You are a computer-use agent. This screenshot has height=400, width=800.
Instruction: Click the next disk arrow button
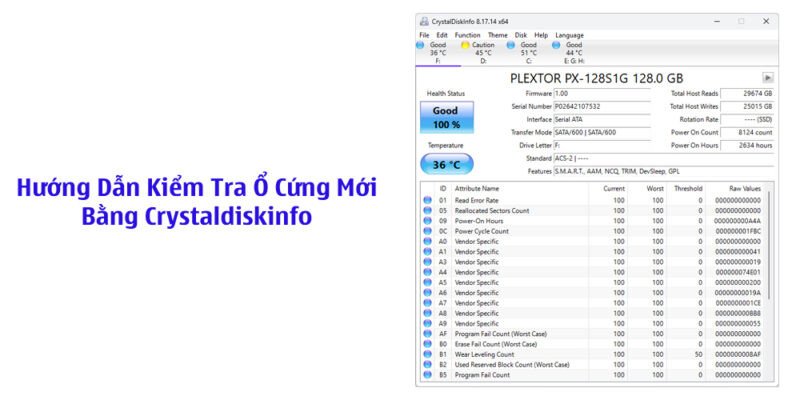click(x=767, y=78)
